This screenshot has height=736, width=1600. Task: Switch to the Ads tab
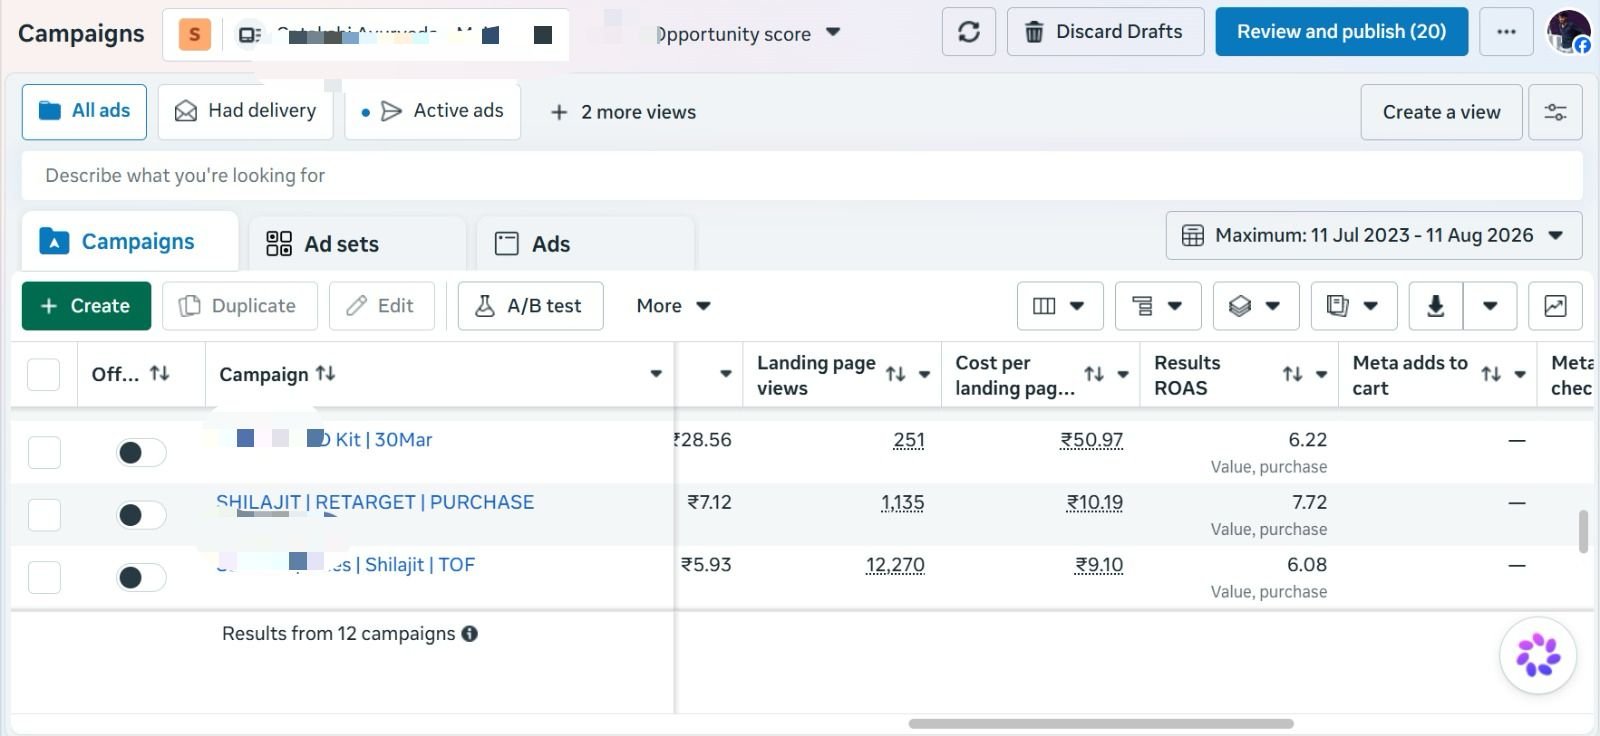(x=585, y=244)
